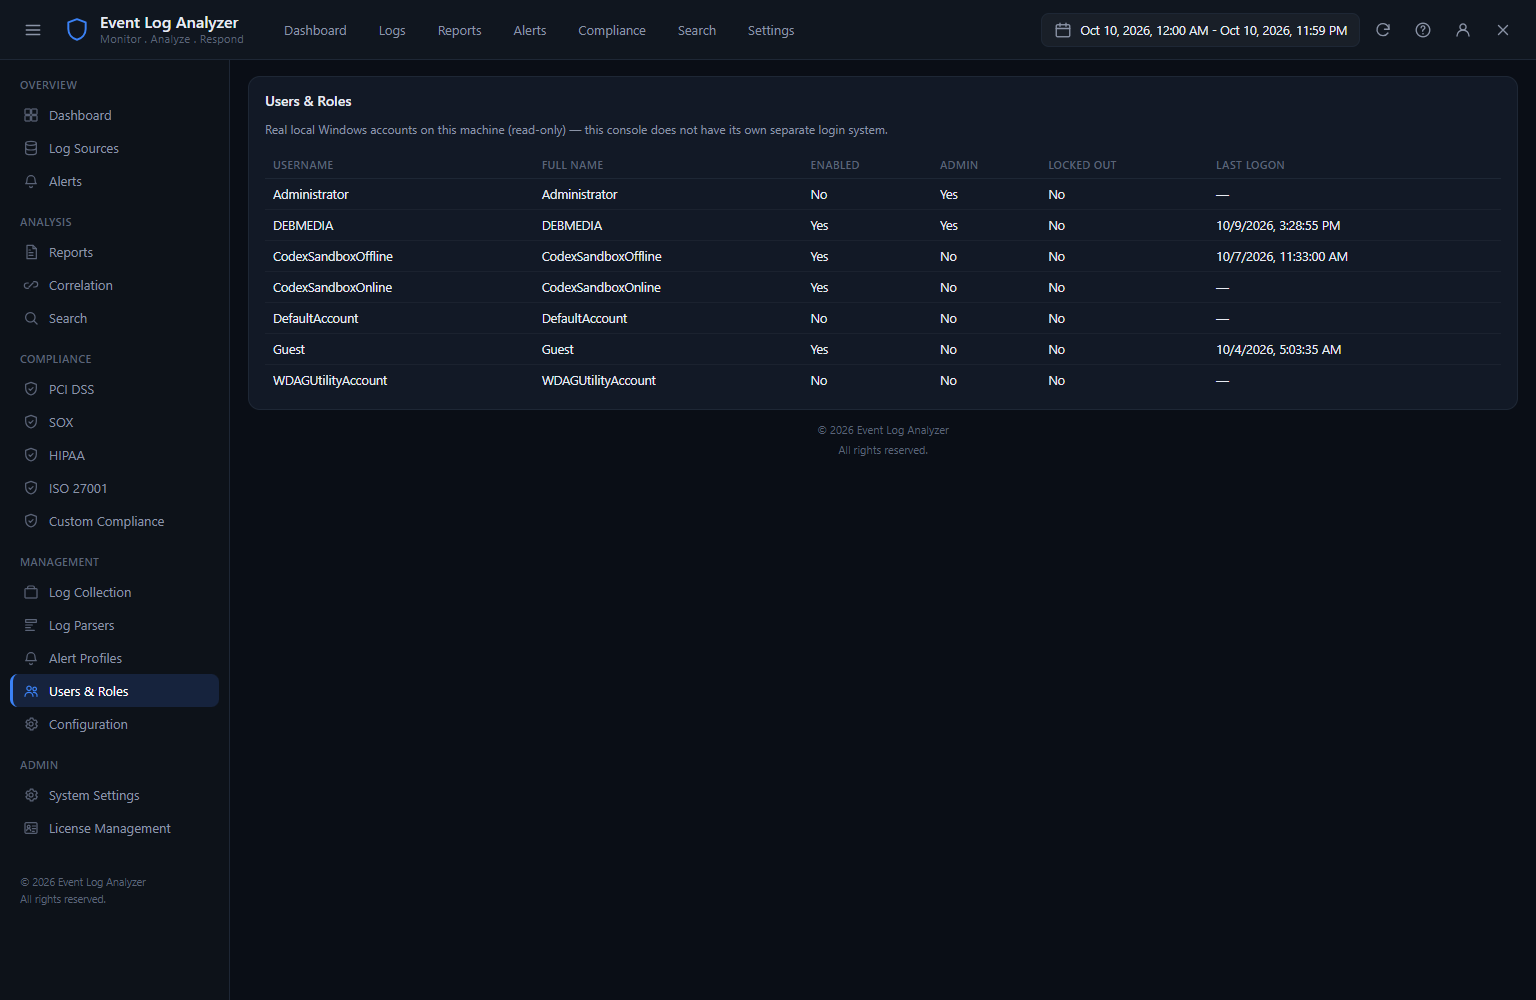Open ISO 27001 in the sidebar
This screenshot has height=1000, width=1536.
[114, 488]
